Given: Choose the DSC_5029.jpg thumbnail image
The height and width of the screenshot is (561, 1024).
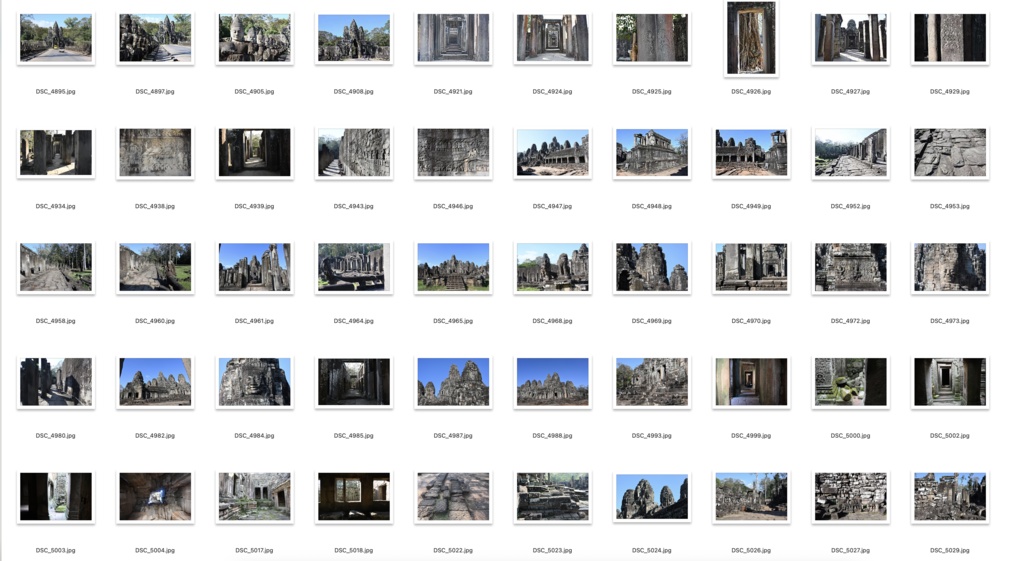Looking at the screenshot, I should pyautogui.click(x=950, y=496).
